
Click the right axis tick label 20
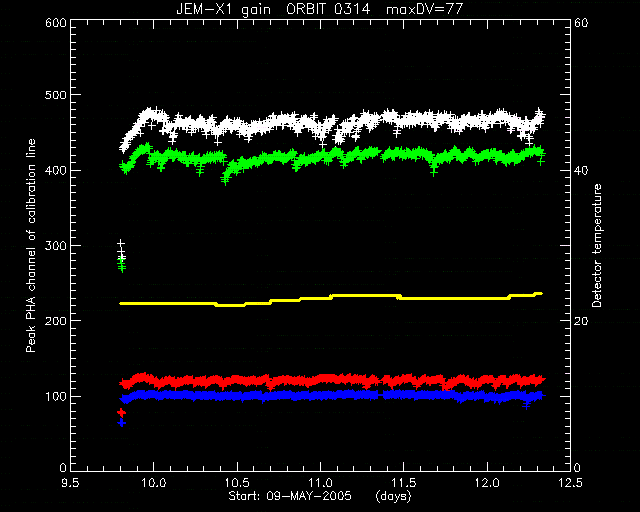pyautogui.click(x=581, y=321)
